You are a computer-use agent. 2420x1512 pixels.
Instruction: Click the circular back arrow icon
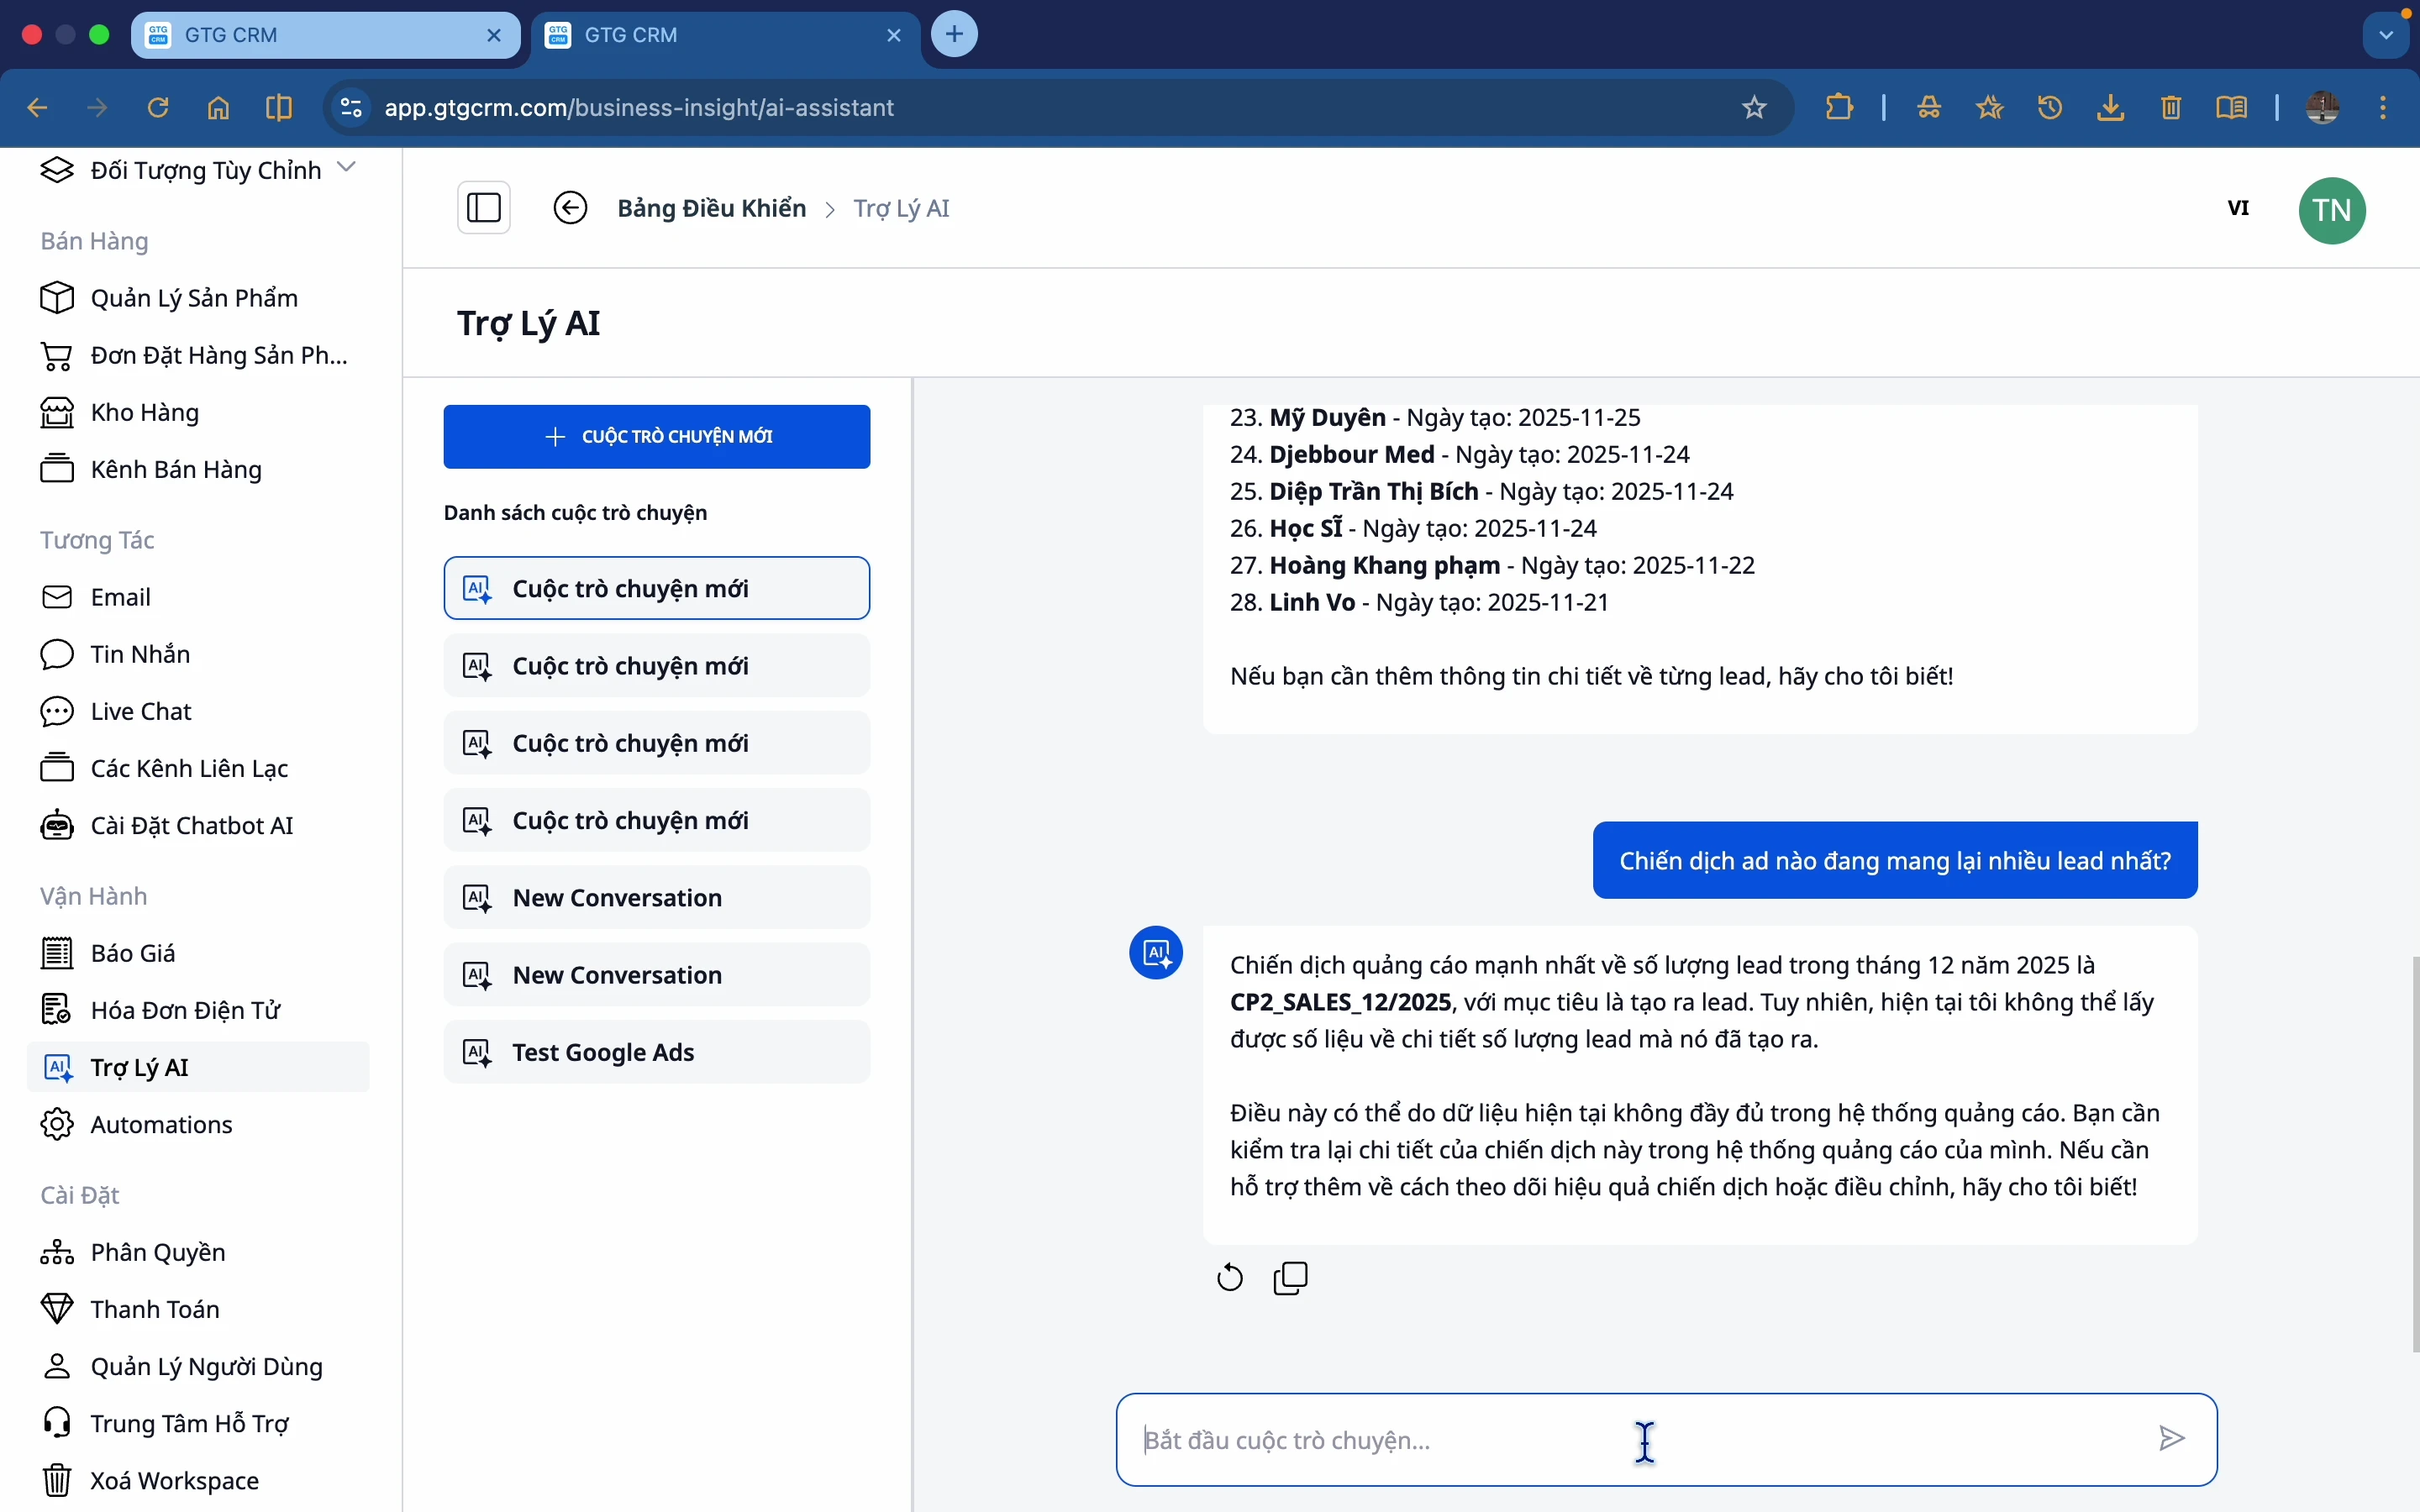pos(570,208)
